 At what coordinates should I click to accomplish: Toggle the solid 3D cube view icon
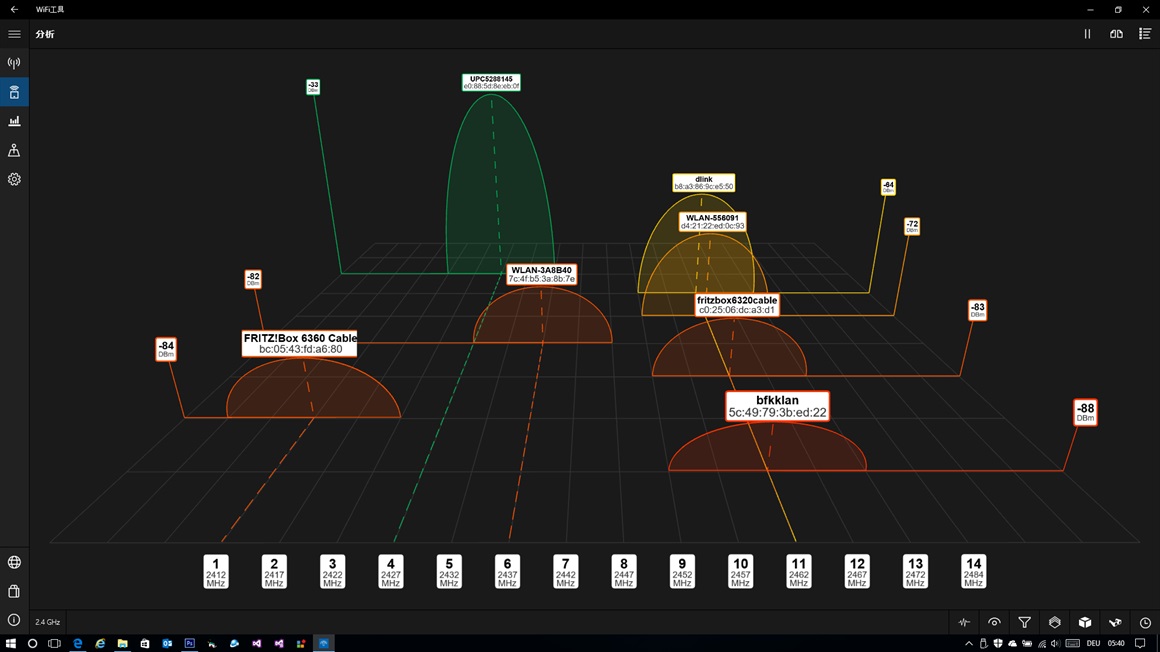tap(1085, 622)
